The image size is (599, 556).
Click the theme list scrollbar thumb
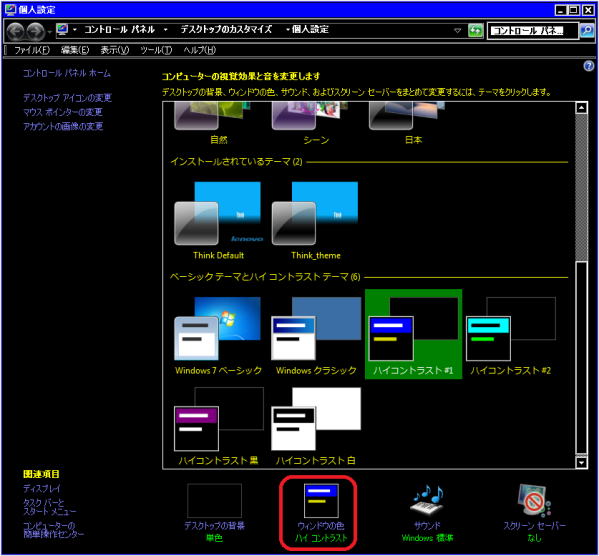pos(581,358)
